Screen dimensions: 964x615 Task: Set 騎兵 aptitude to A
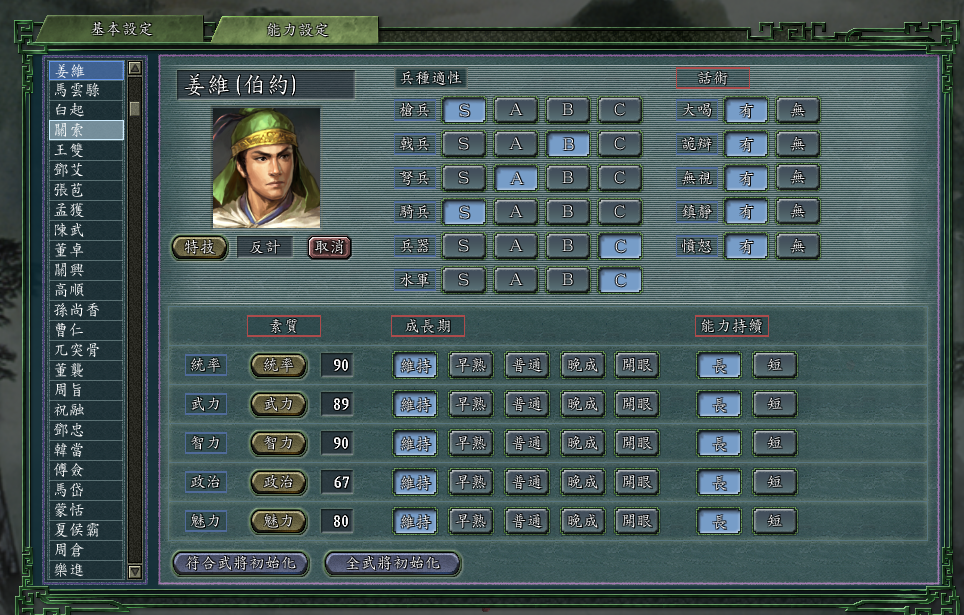pos(516,212)
